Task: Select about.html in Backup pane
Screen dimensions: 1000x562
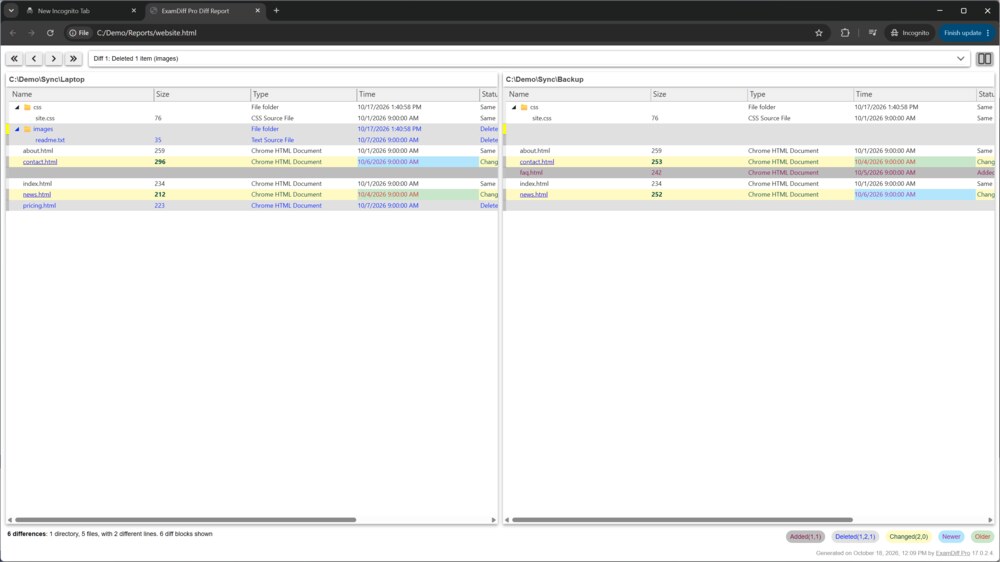Action: (x=534, y=151)
